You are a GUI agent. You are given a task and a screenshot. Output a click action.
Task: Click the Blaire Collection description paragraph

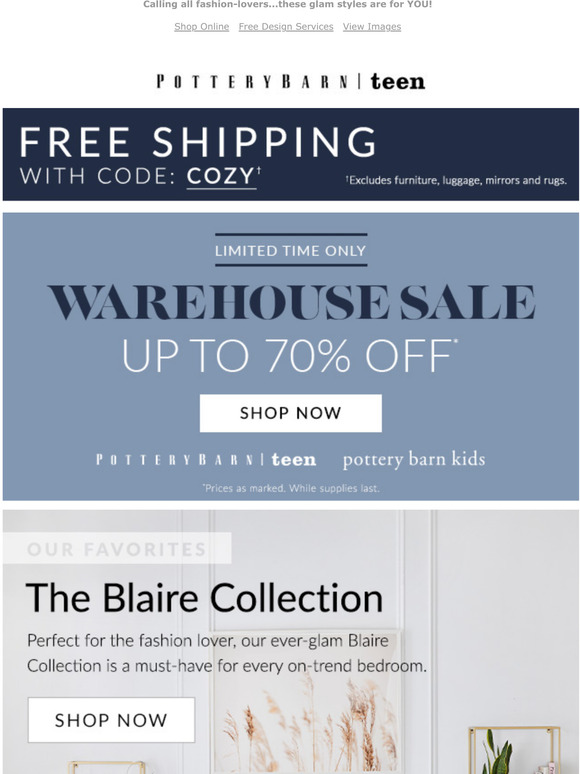click(x=227, y=653)
